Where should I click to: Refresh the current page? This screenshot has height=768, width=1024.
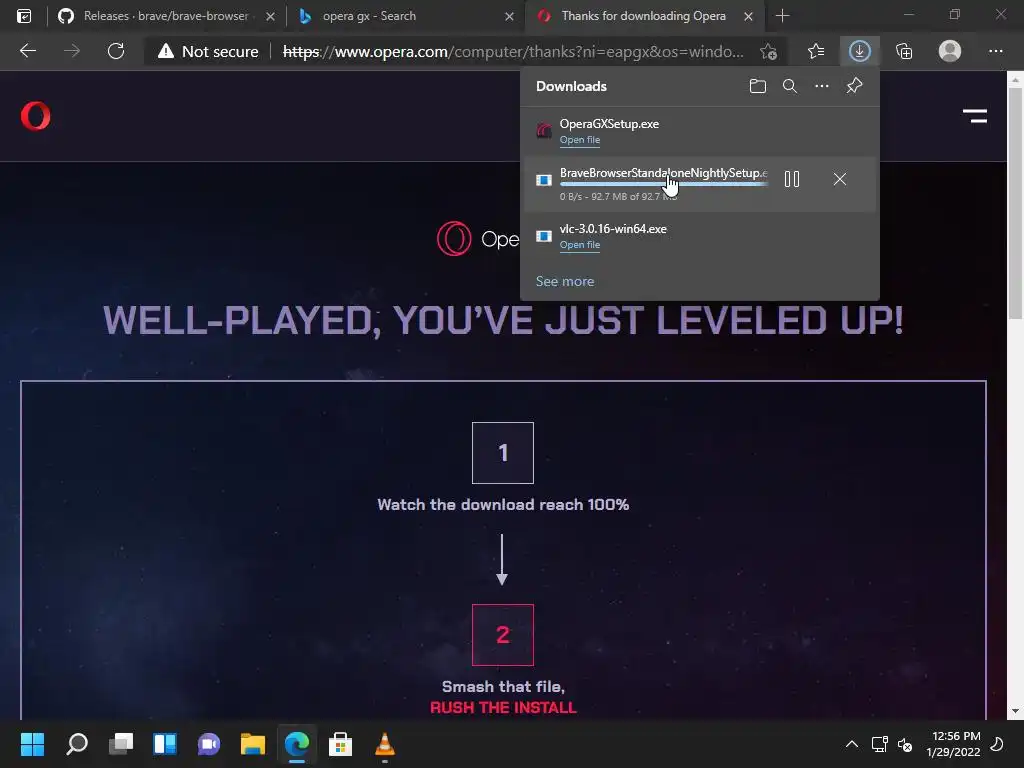coord(116,51)
